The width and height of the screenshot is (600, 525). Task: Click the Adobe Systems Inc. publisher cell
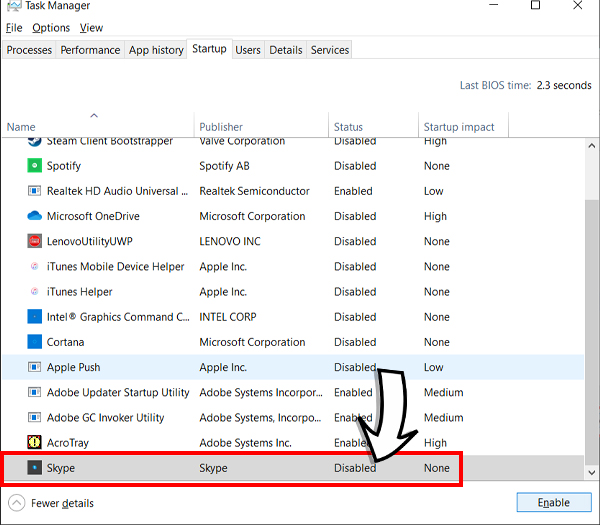tap(245, 442)
